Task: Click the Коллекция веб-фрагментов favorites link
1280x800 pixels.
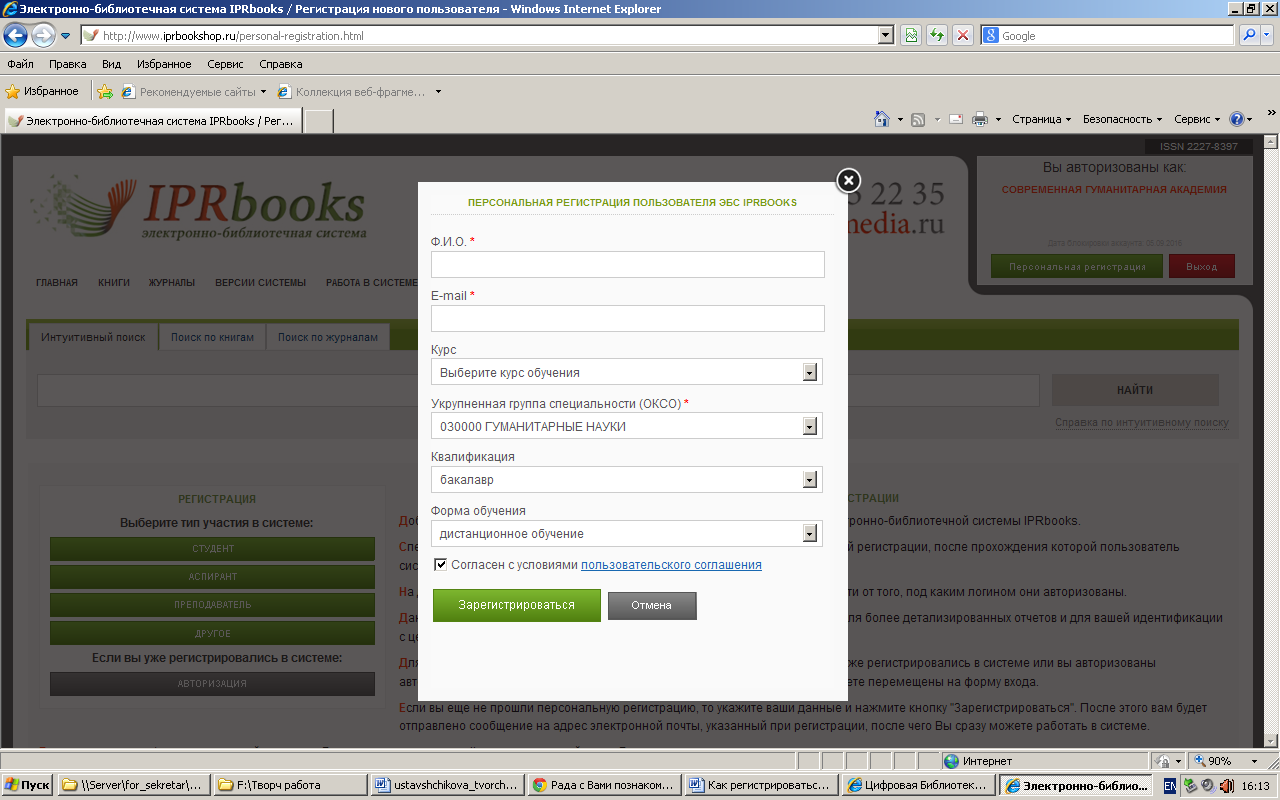Action: (359, 92)
